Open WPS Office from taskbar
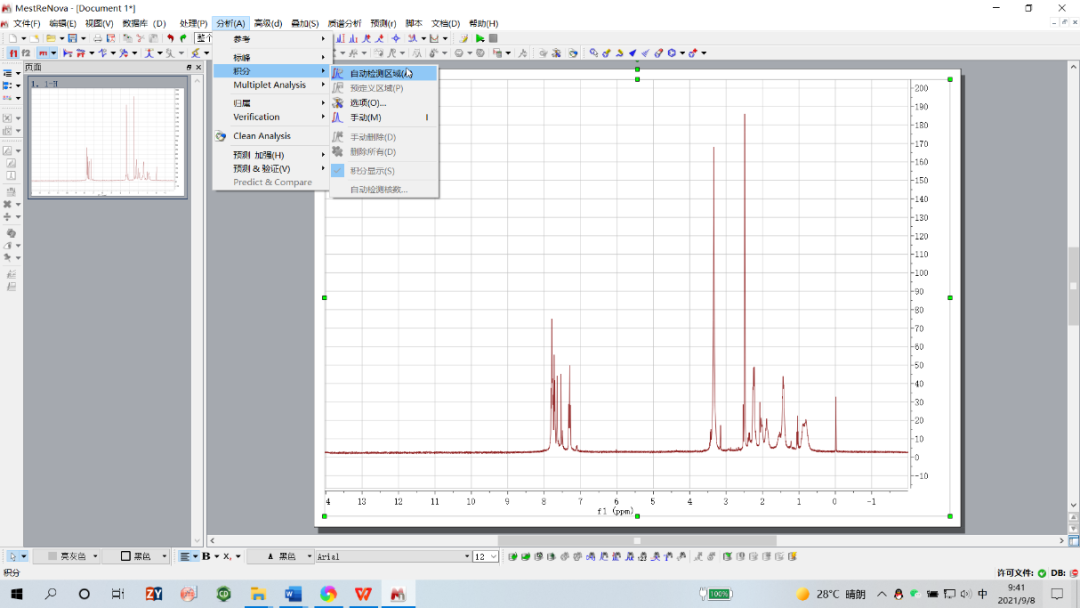Screen dimensions: 1080x608 363,594
